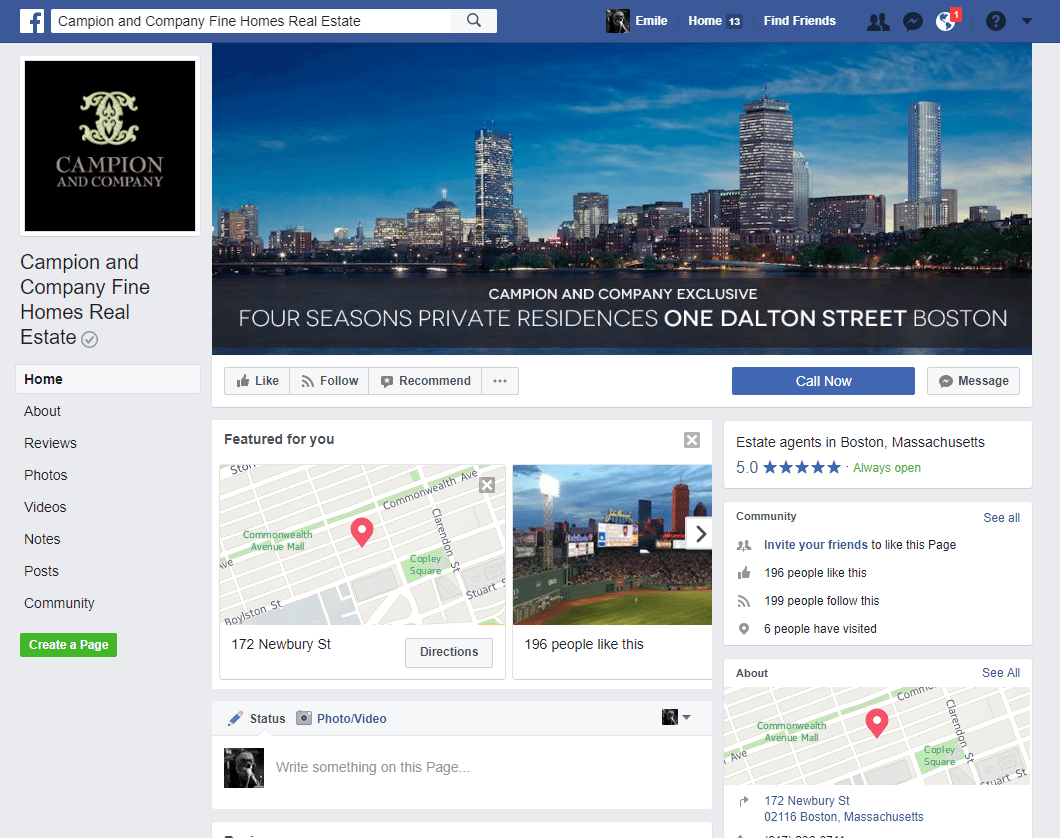Click the Create a Page button
This screenshot has height=838, width=1060.
[68, 645]
